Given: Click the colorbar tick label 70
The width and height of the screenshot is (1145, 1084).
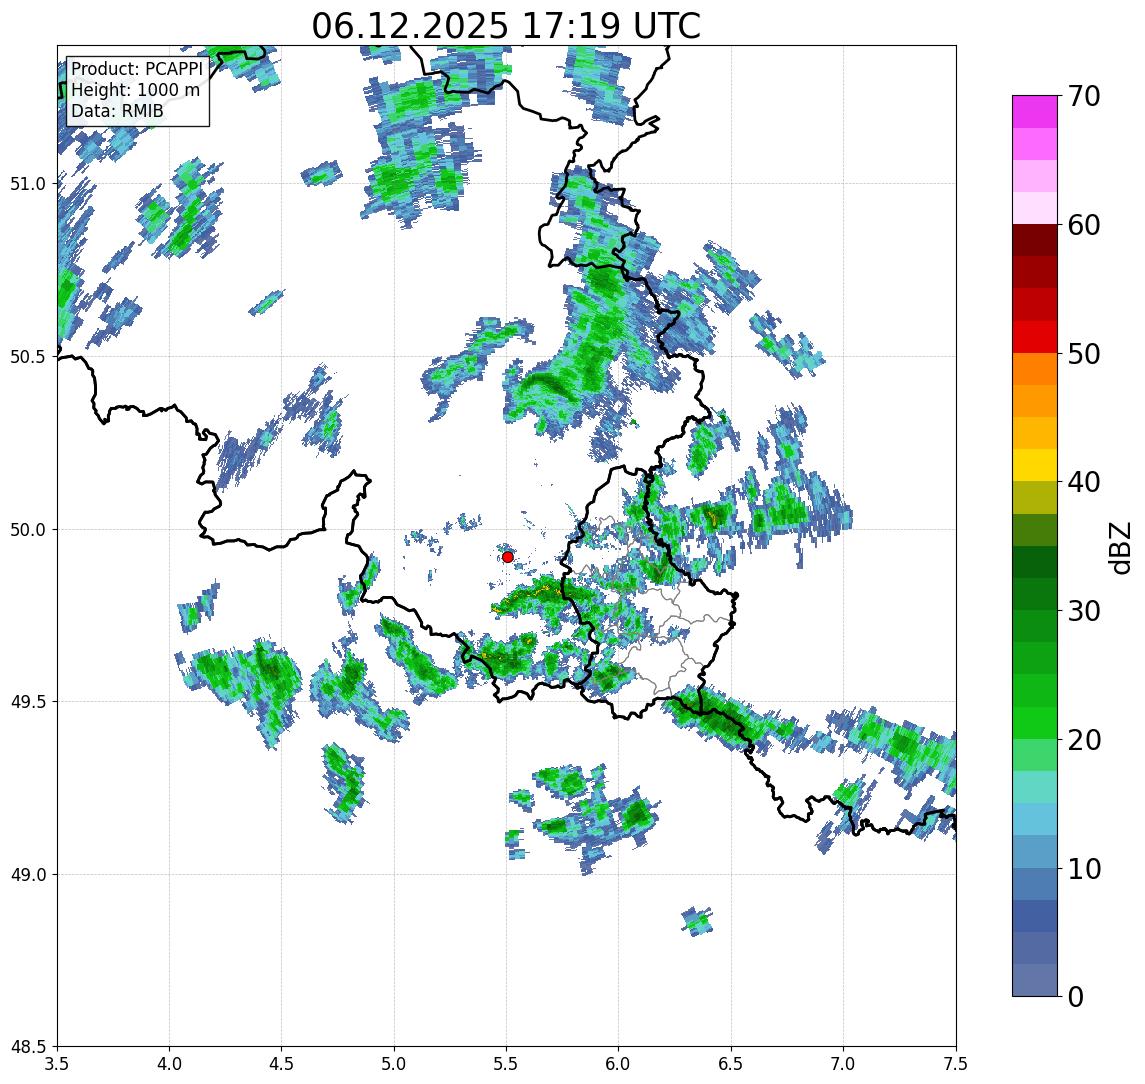Looking at the screenshot, I should click(x=1084, y=96).
